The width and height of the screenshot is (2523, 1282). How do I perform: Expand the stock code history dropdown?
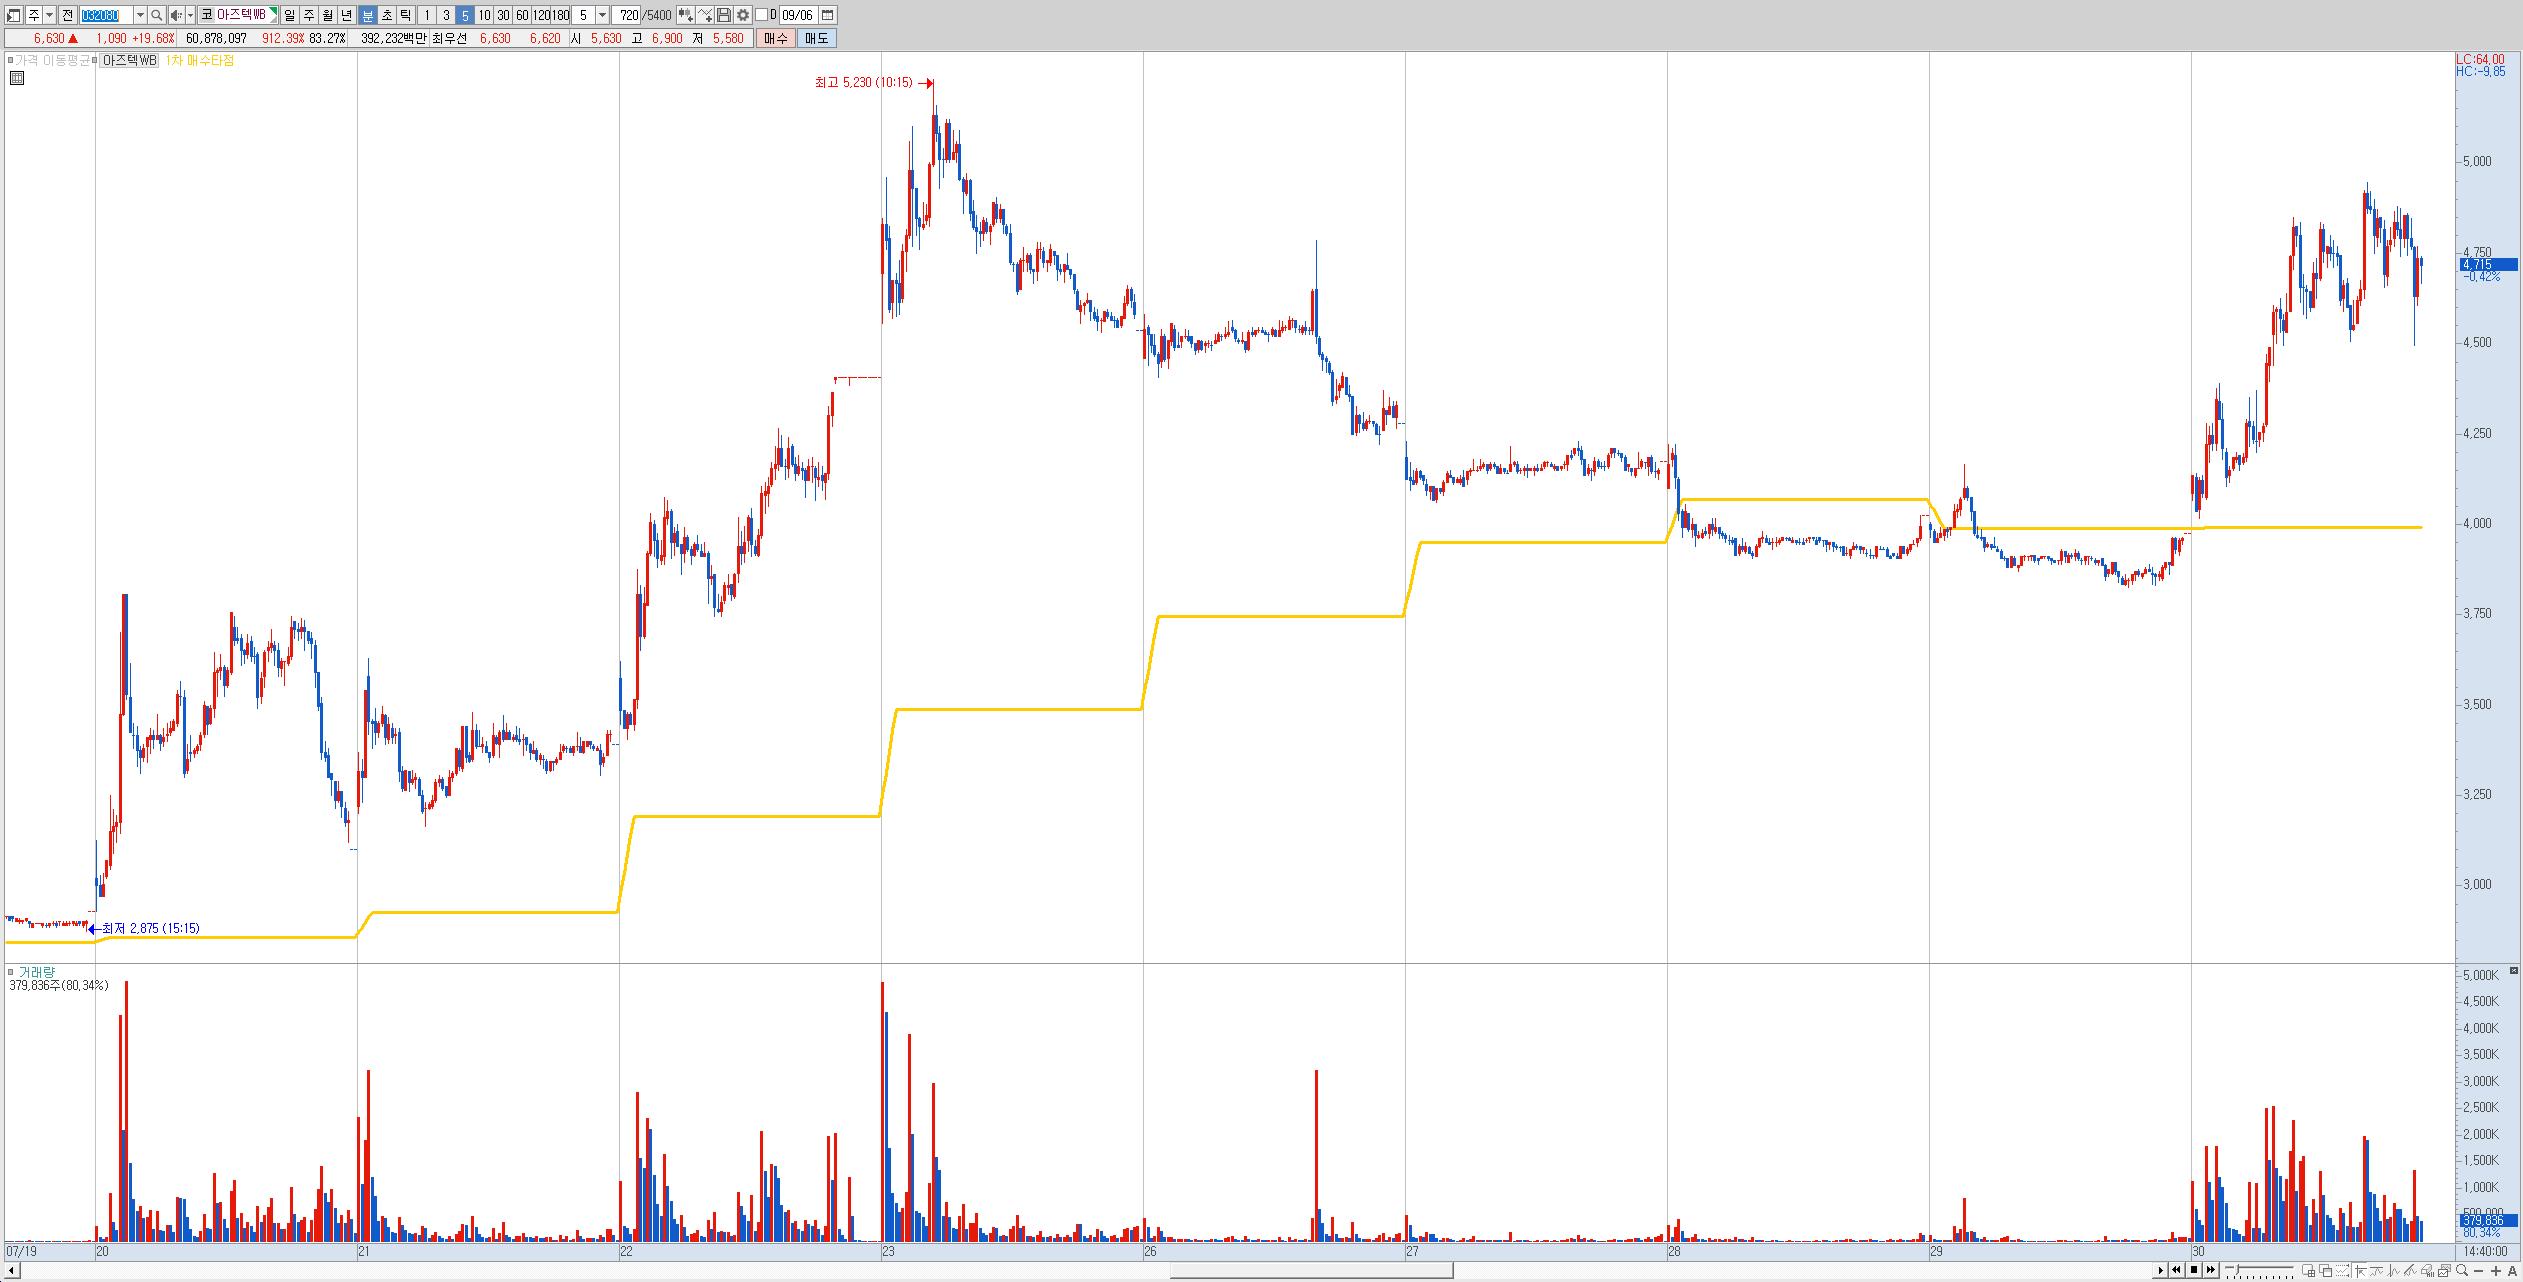click(x=140, y=15)
